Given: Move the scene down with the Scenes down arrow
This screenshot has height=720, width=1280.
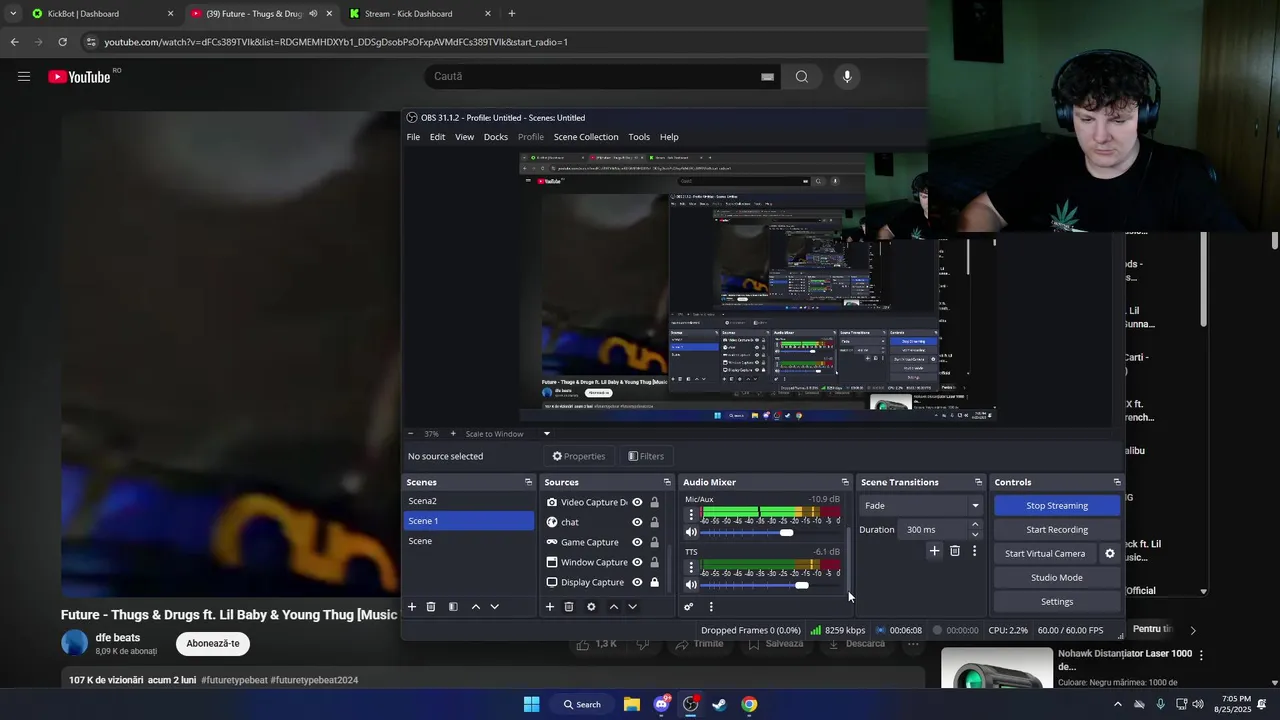Looking at the screenshot, I should click(494, 607).
